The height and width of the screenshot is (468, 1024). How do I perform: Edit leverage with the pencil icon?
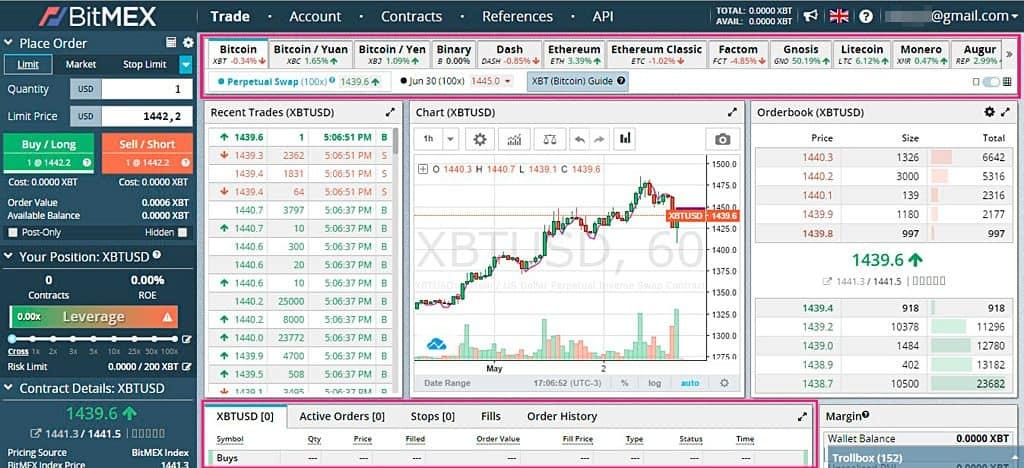pyautogui.click(x=187, y=339)
